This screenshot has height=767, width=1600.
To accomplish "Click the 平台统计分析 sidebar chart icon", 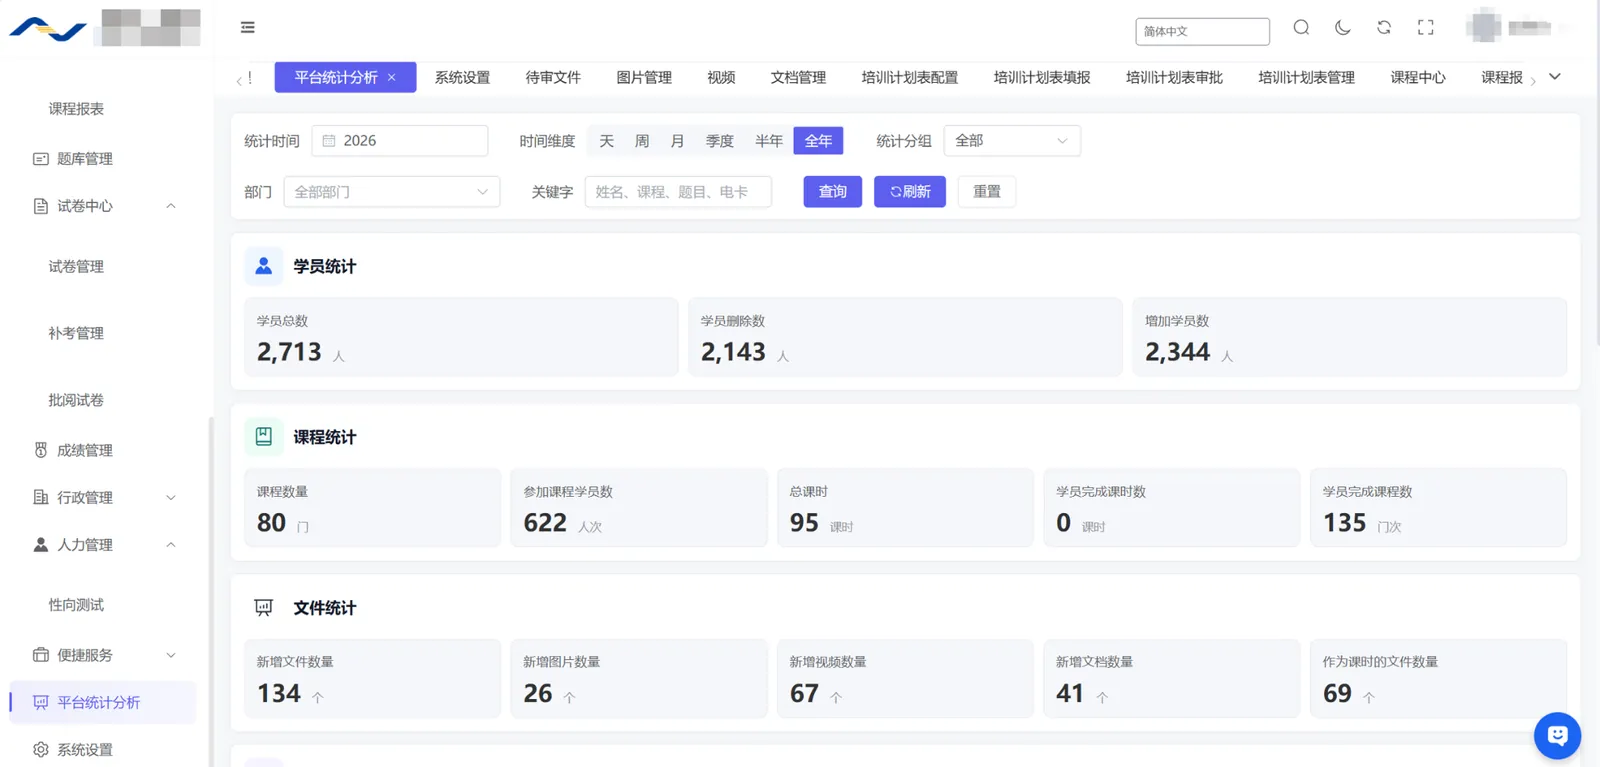I will [41, 702].
